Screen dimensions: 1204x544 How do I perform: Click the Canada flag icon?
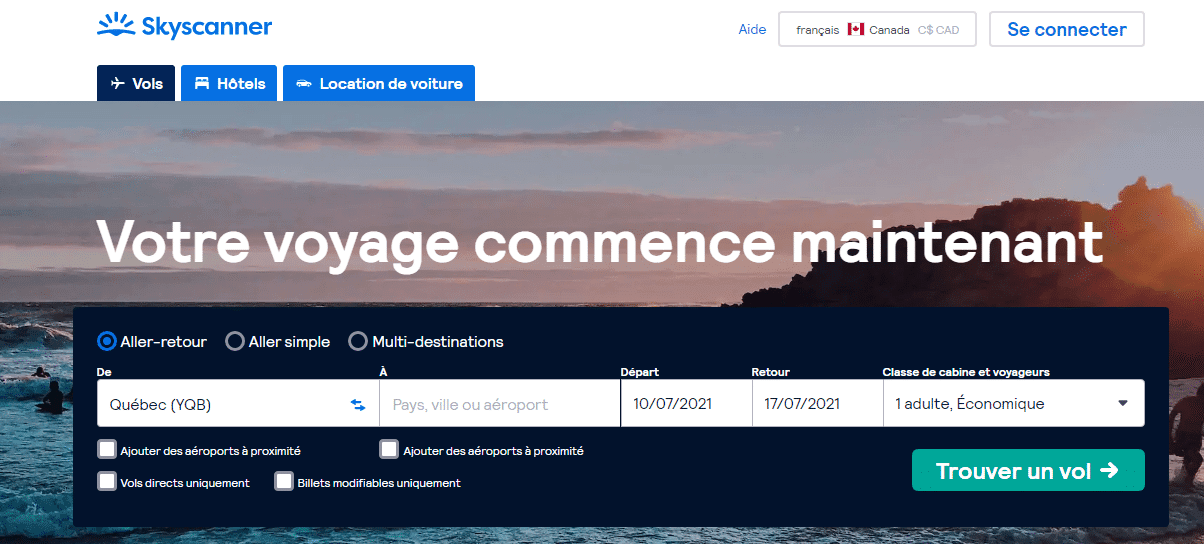(856, 29)
